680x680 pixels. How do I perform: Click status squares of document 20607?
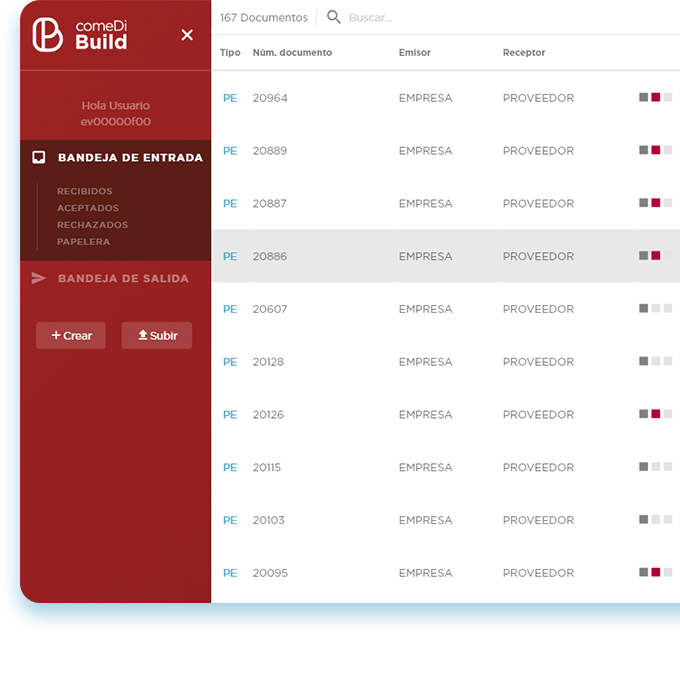pyautogui.click(x=655, y=308)
